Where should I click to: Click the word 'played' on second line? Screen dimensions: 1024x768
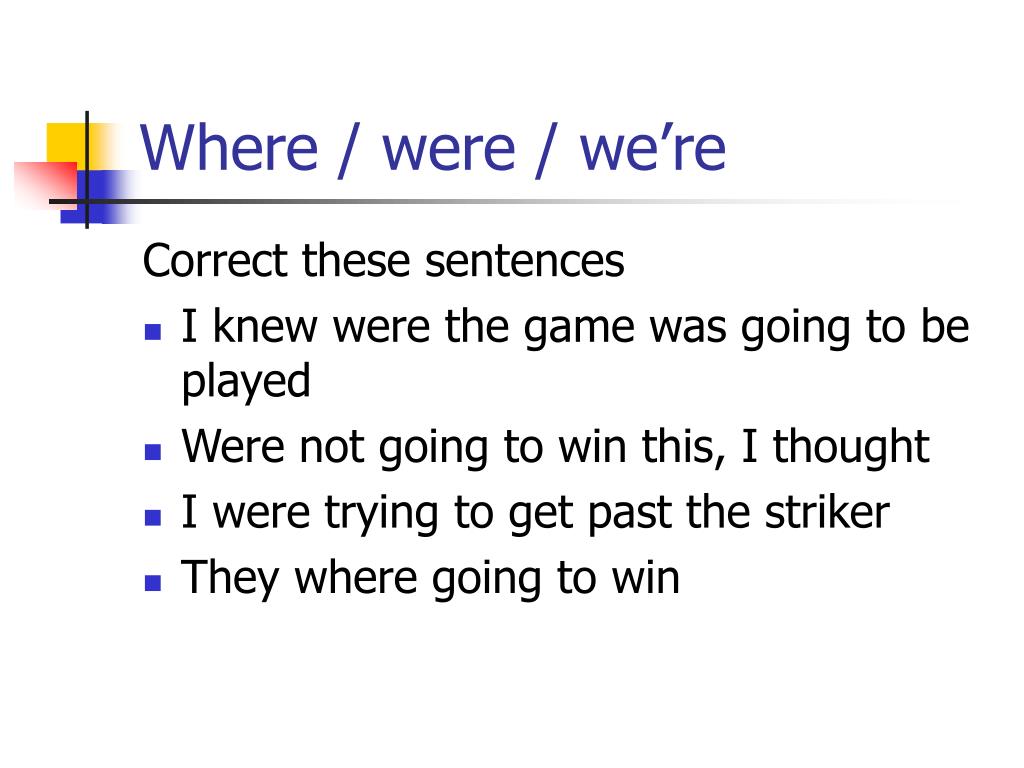(246, 382)
